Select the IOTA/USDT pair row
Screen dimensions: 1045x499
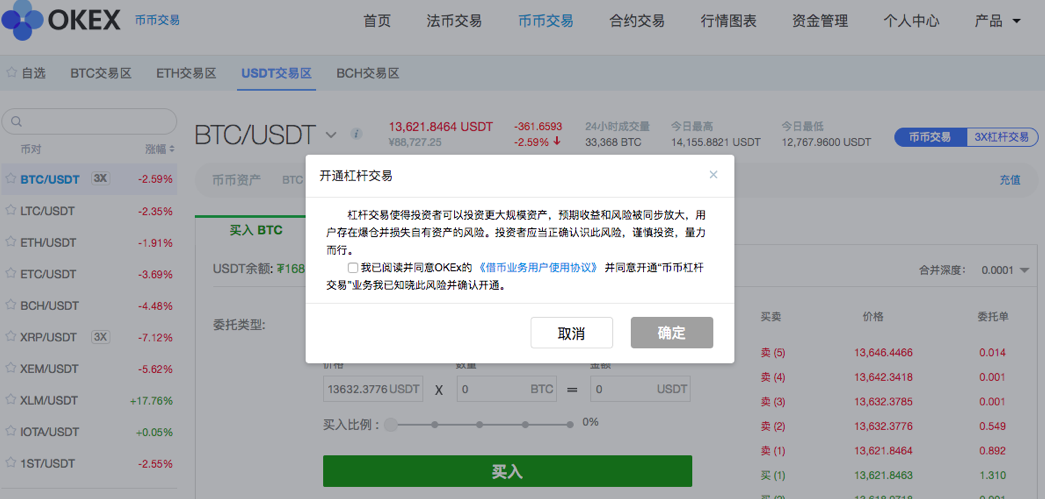coord(89,431)
